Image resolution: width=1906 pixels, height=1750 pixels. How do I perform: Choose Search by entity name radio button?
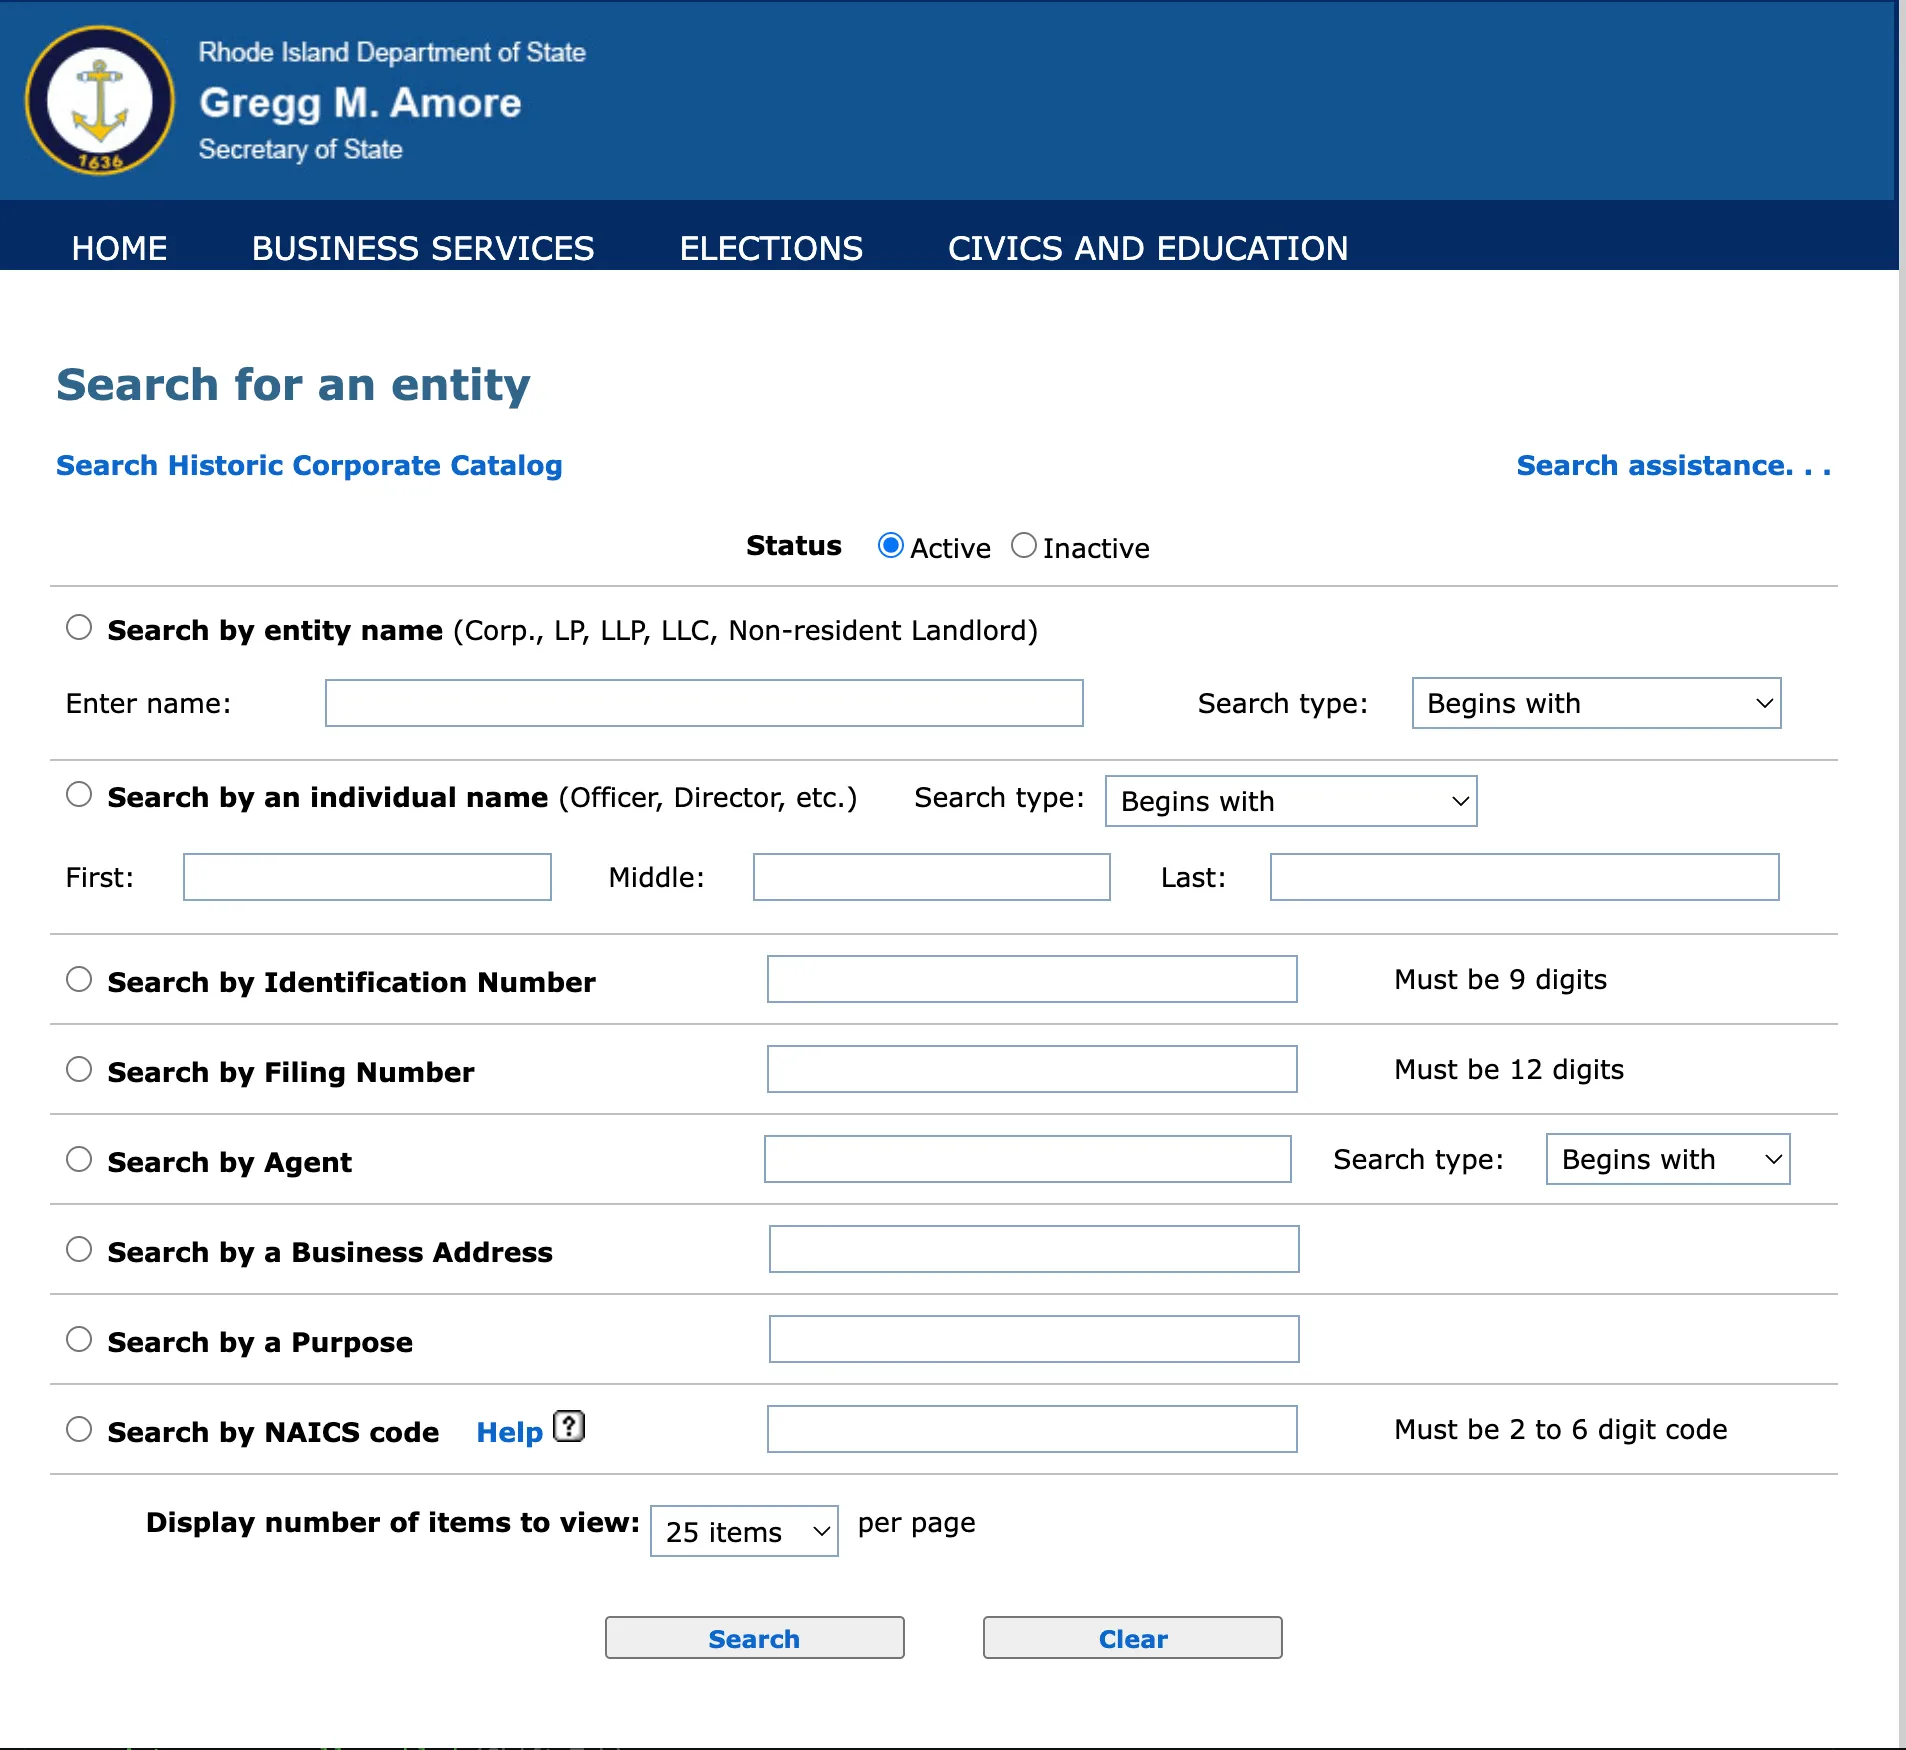coord(79,628)
